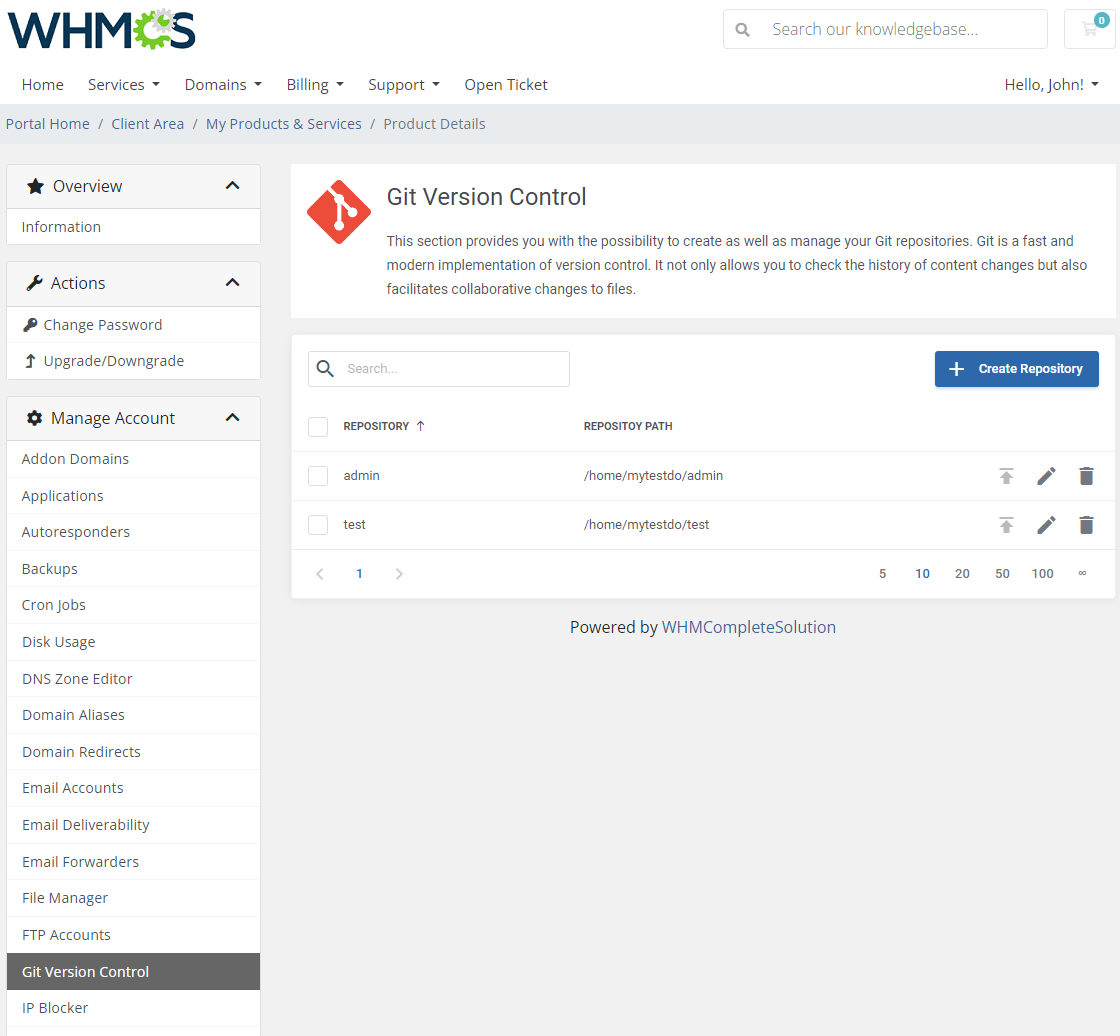
Task: Open IP Blocker in sidebar
Action: click(x=134, y=1008)
